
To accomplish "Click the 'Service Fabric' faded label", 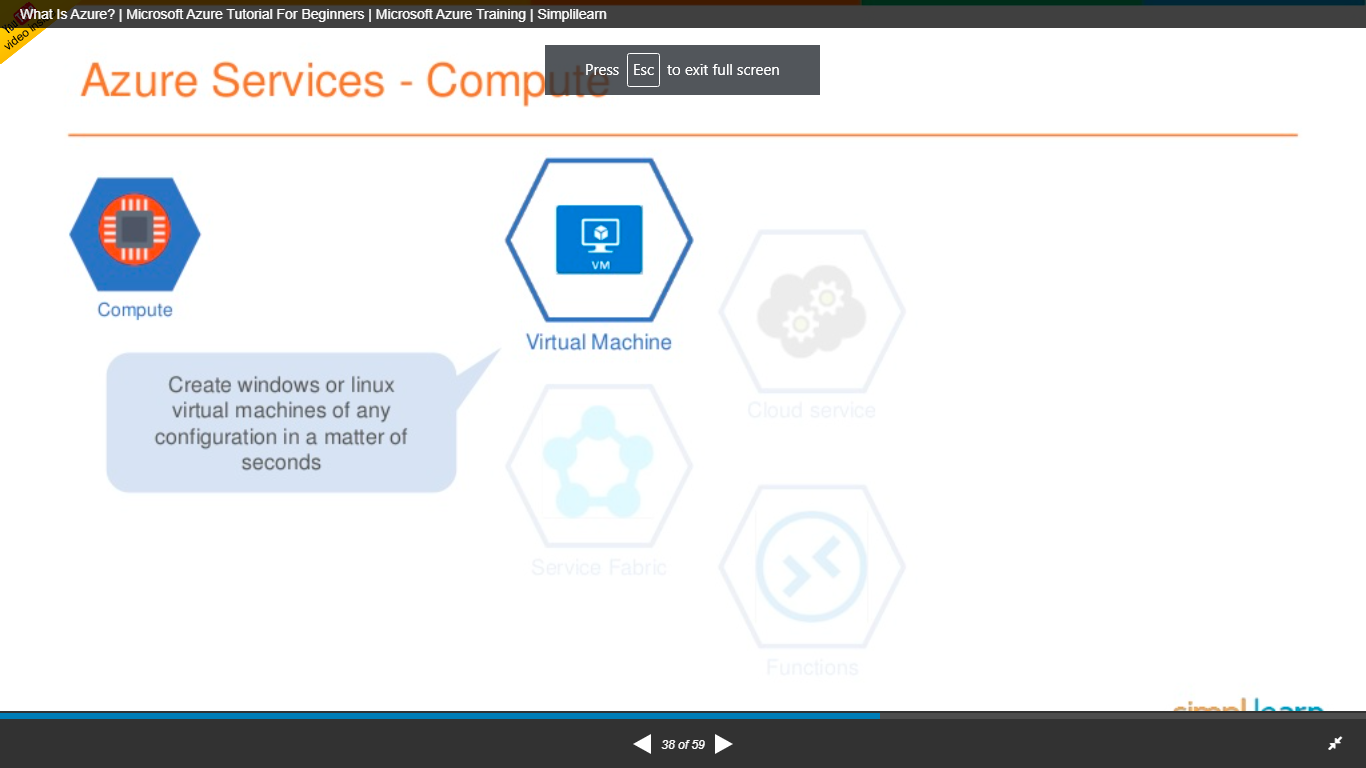I will pos(599,568).
